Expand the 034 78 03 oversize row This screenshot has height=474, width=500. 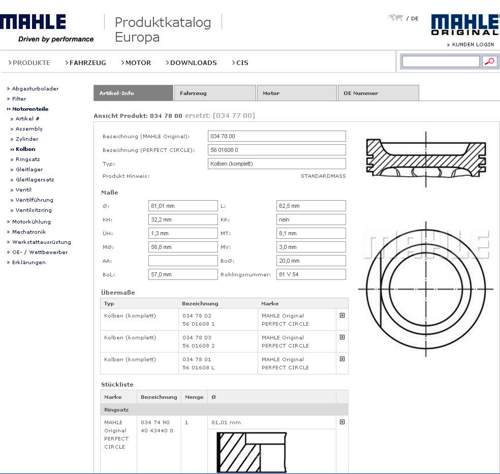[x=342, y=337]
